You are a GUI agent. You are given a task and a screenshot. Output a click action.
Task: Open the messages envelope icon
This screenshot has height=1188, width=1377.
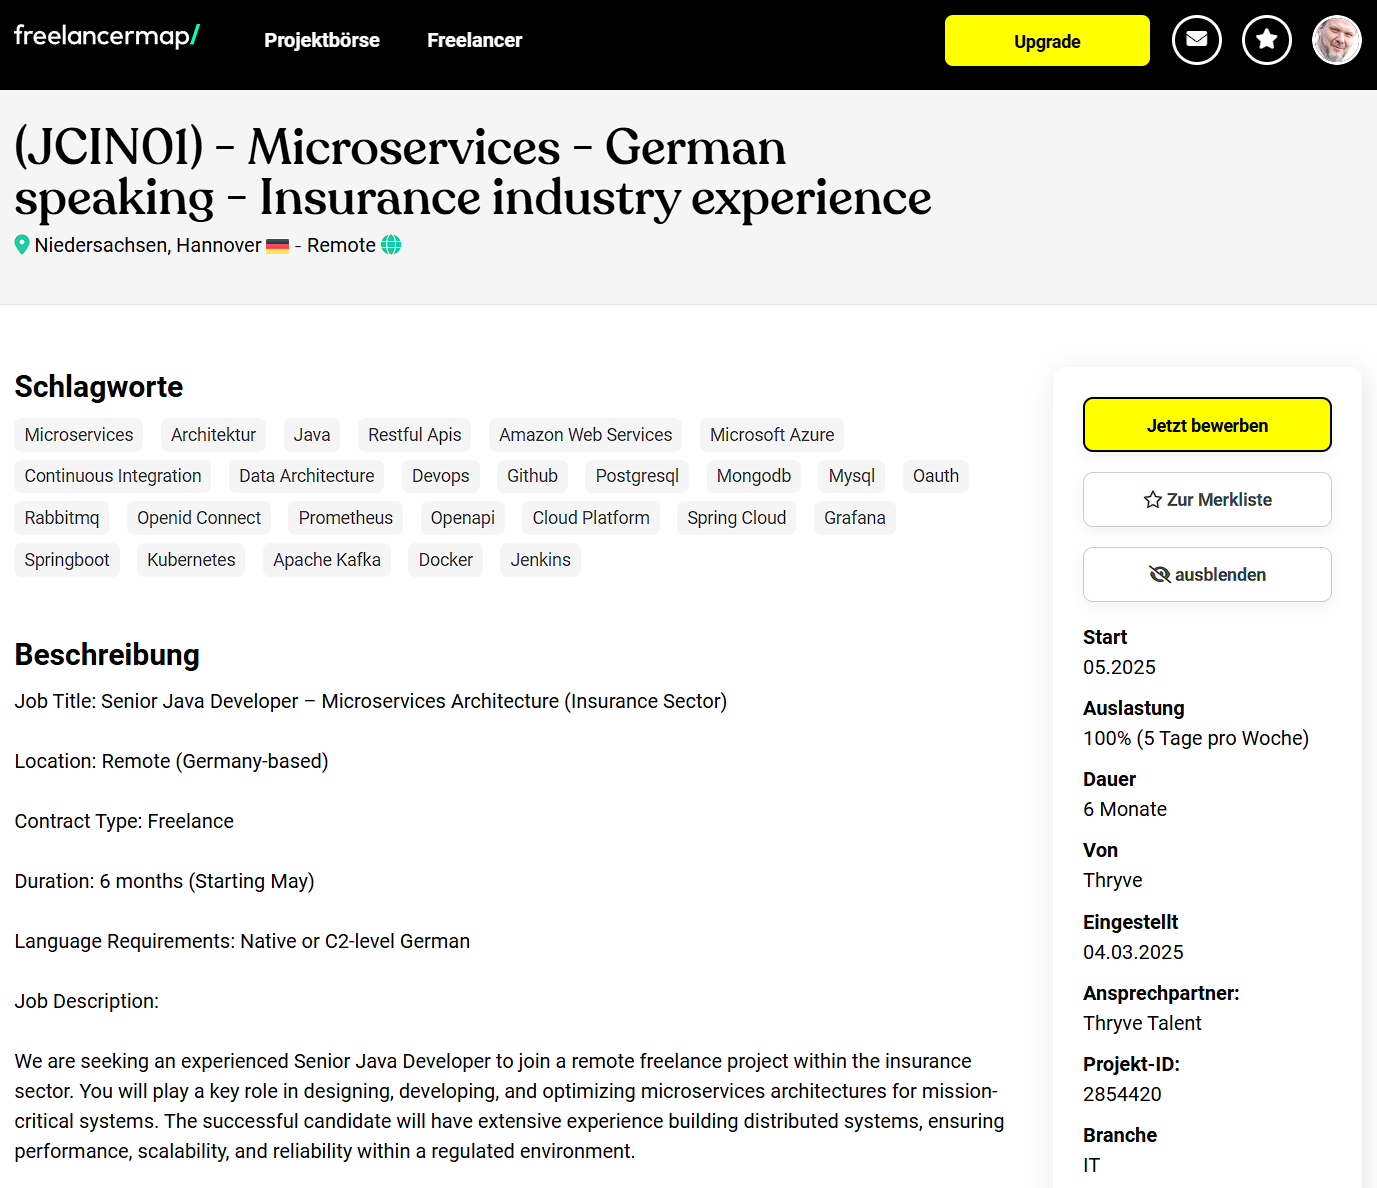1196,40
